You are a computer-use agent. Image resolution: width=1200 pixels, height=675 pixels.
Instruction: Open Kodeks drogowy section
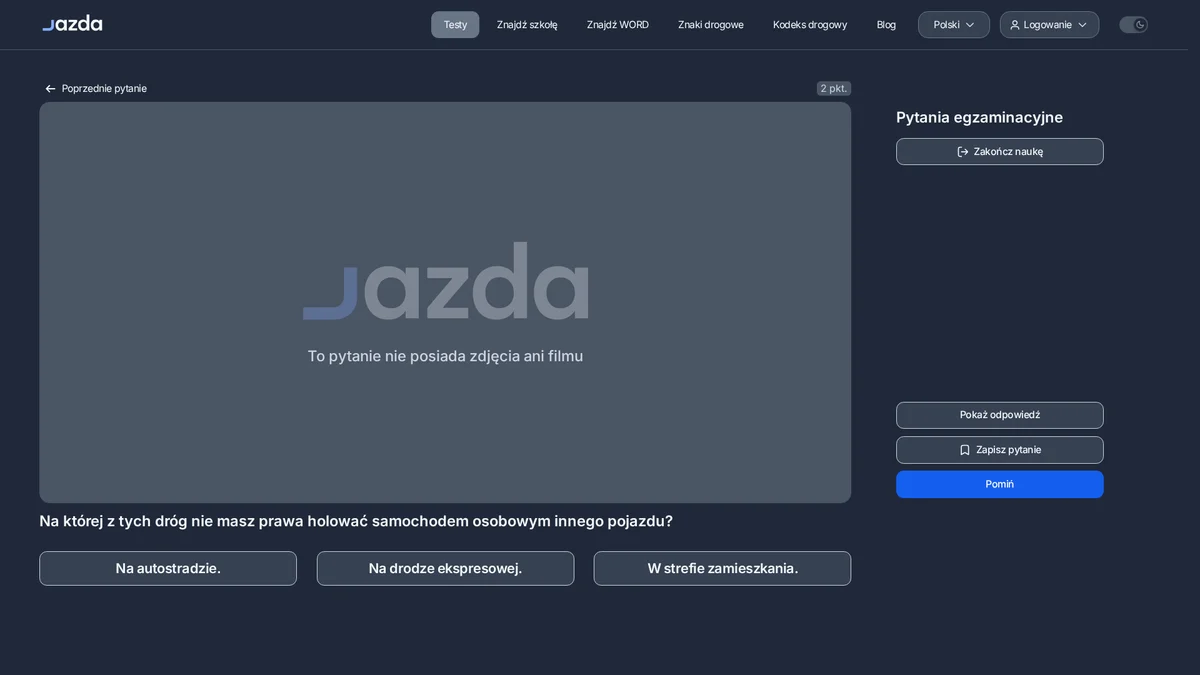[810, 25]
